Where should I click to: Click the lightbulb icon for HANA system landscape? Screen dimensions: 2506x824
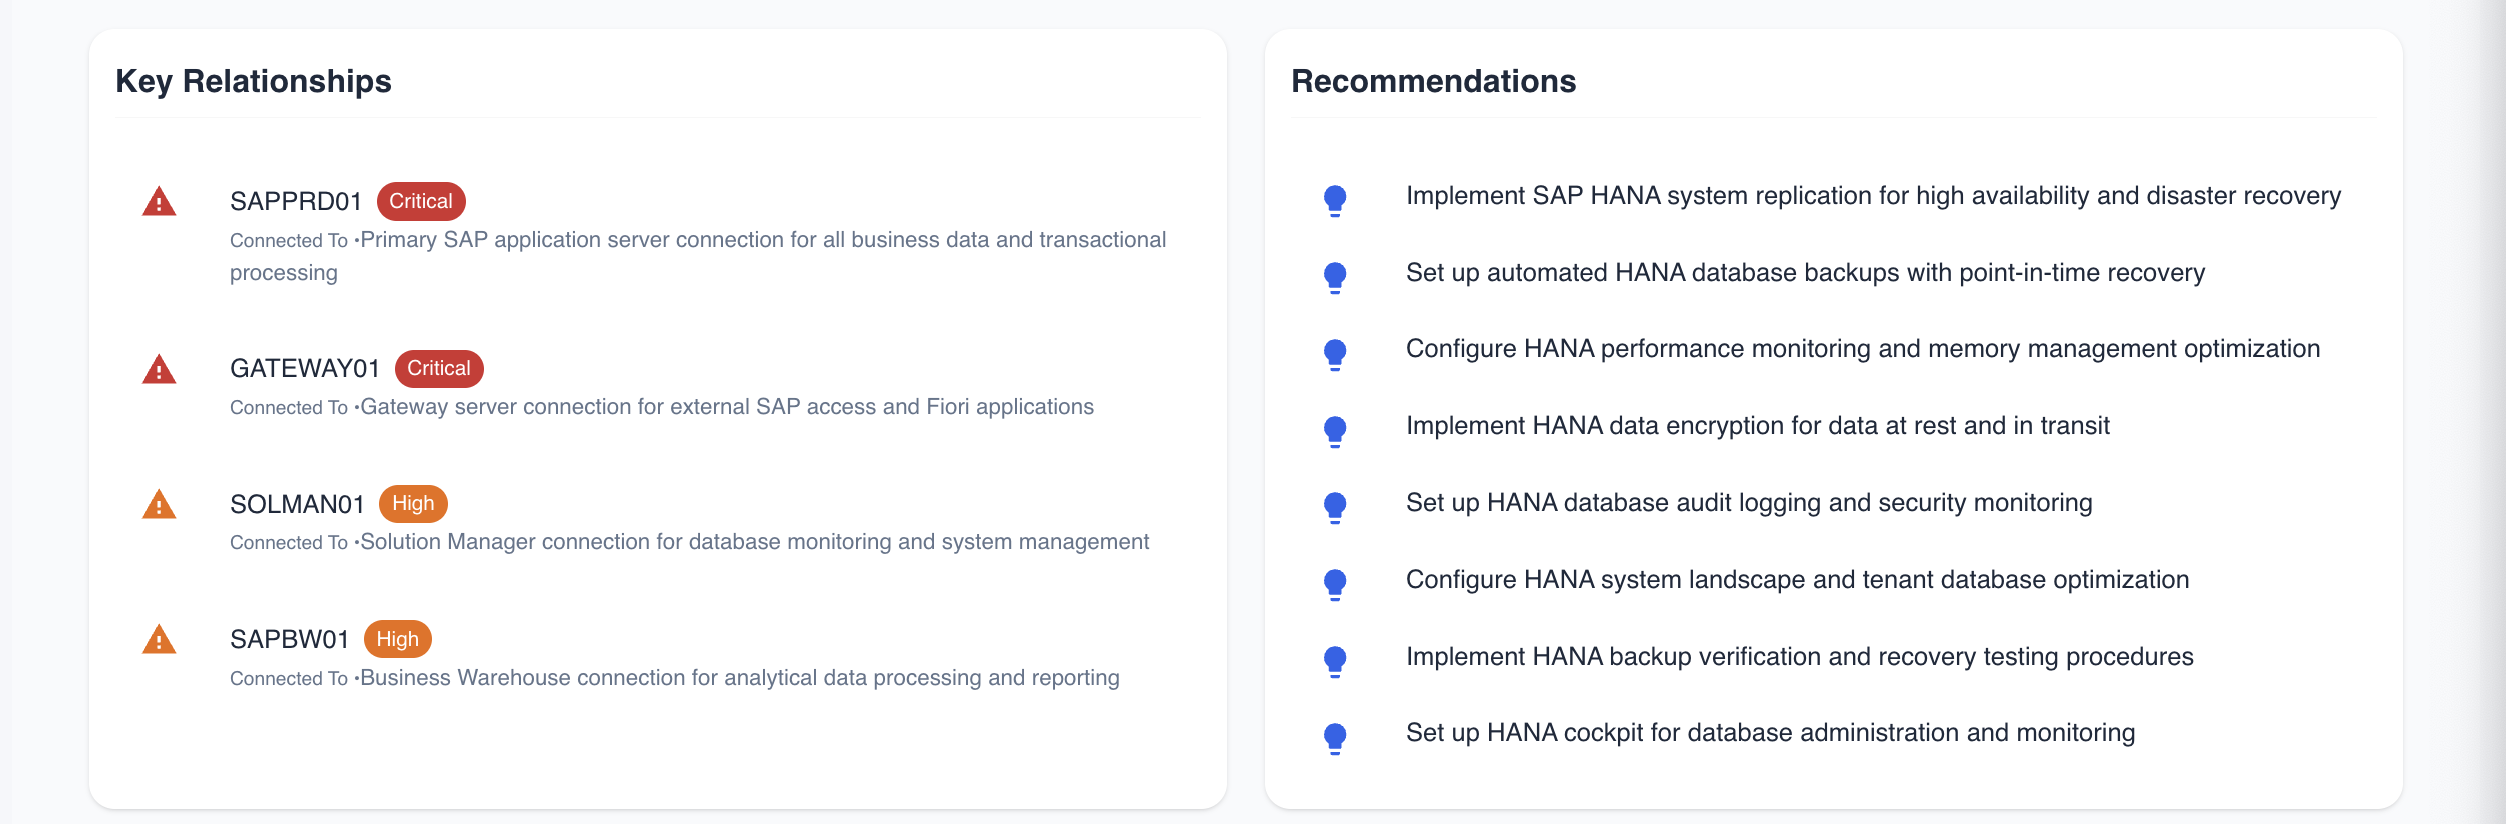click(1335, 584)
